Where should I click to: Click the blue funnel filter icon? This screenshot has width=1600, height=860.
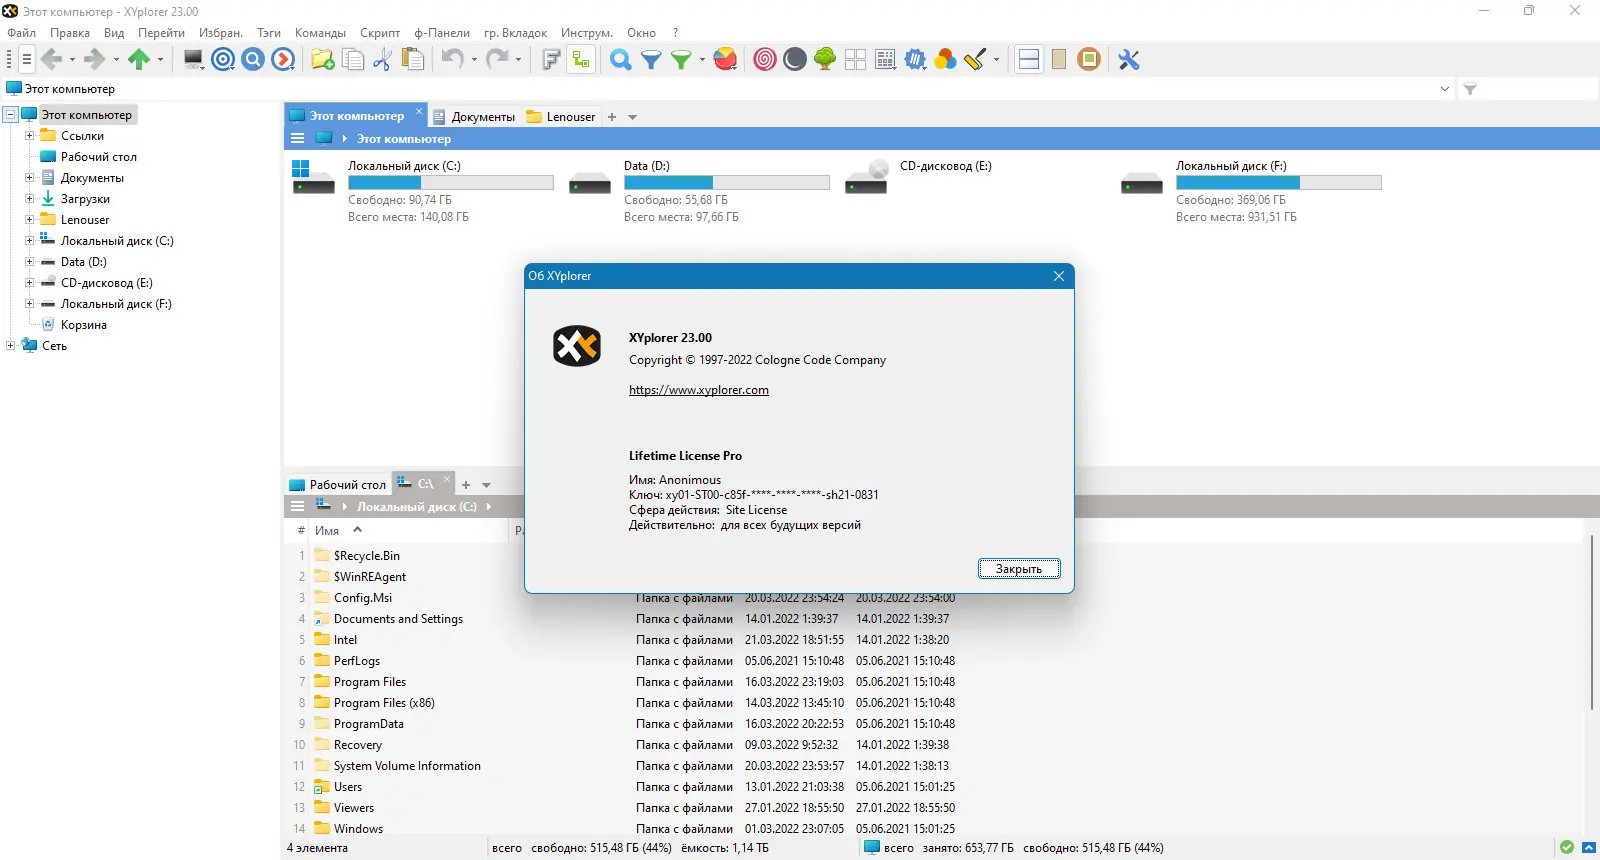(x=651, y=60)
